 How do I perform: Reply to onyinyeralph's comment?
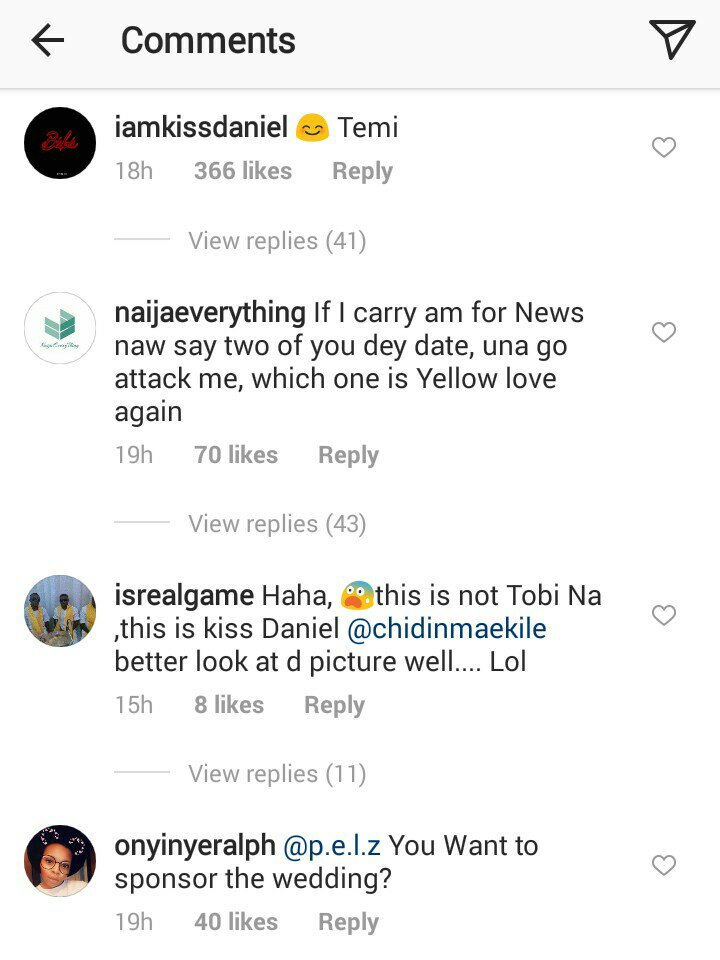[x=348, y=922]
